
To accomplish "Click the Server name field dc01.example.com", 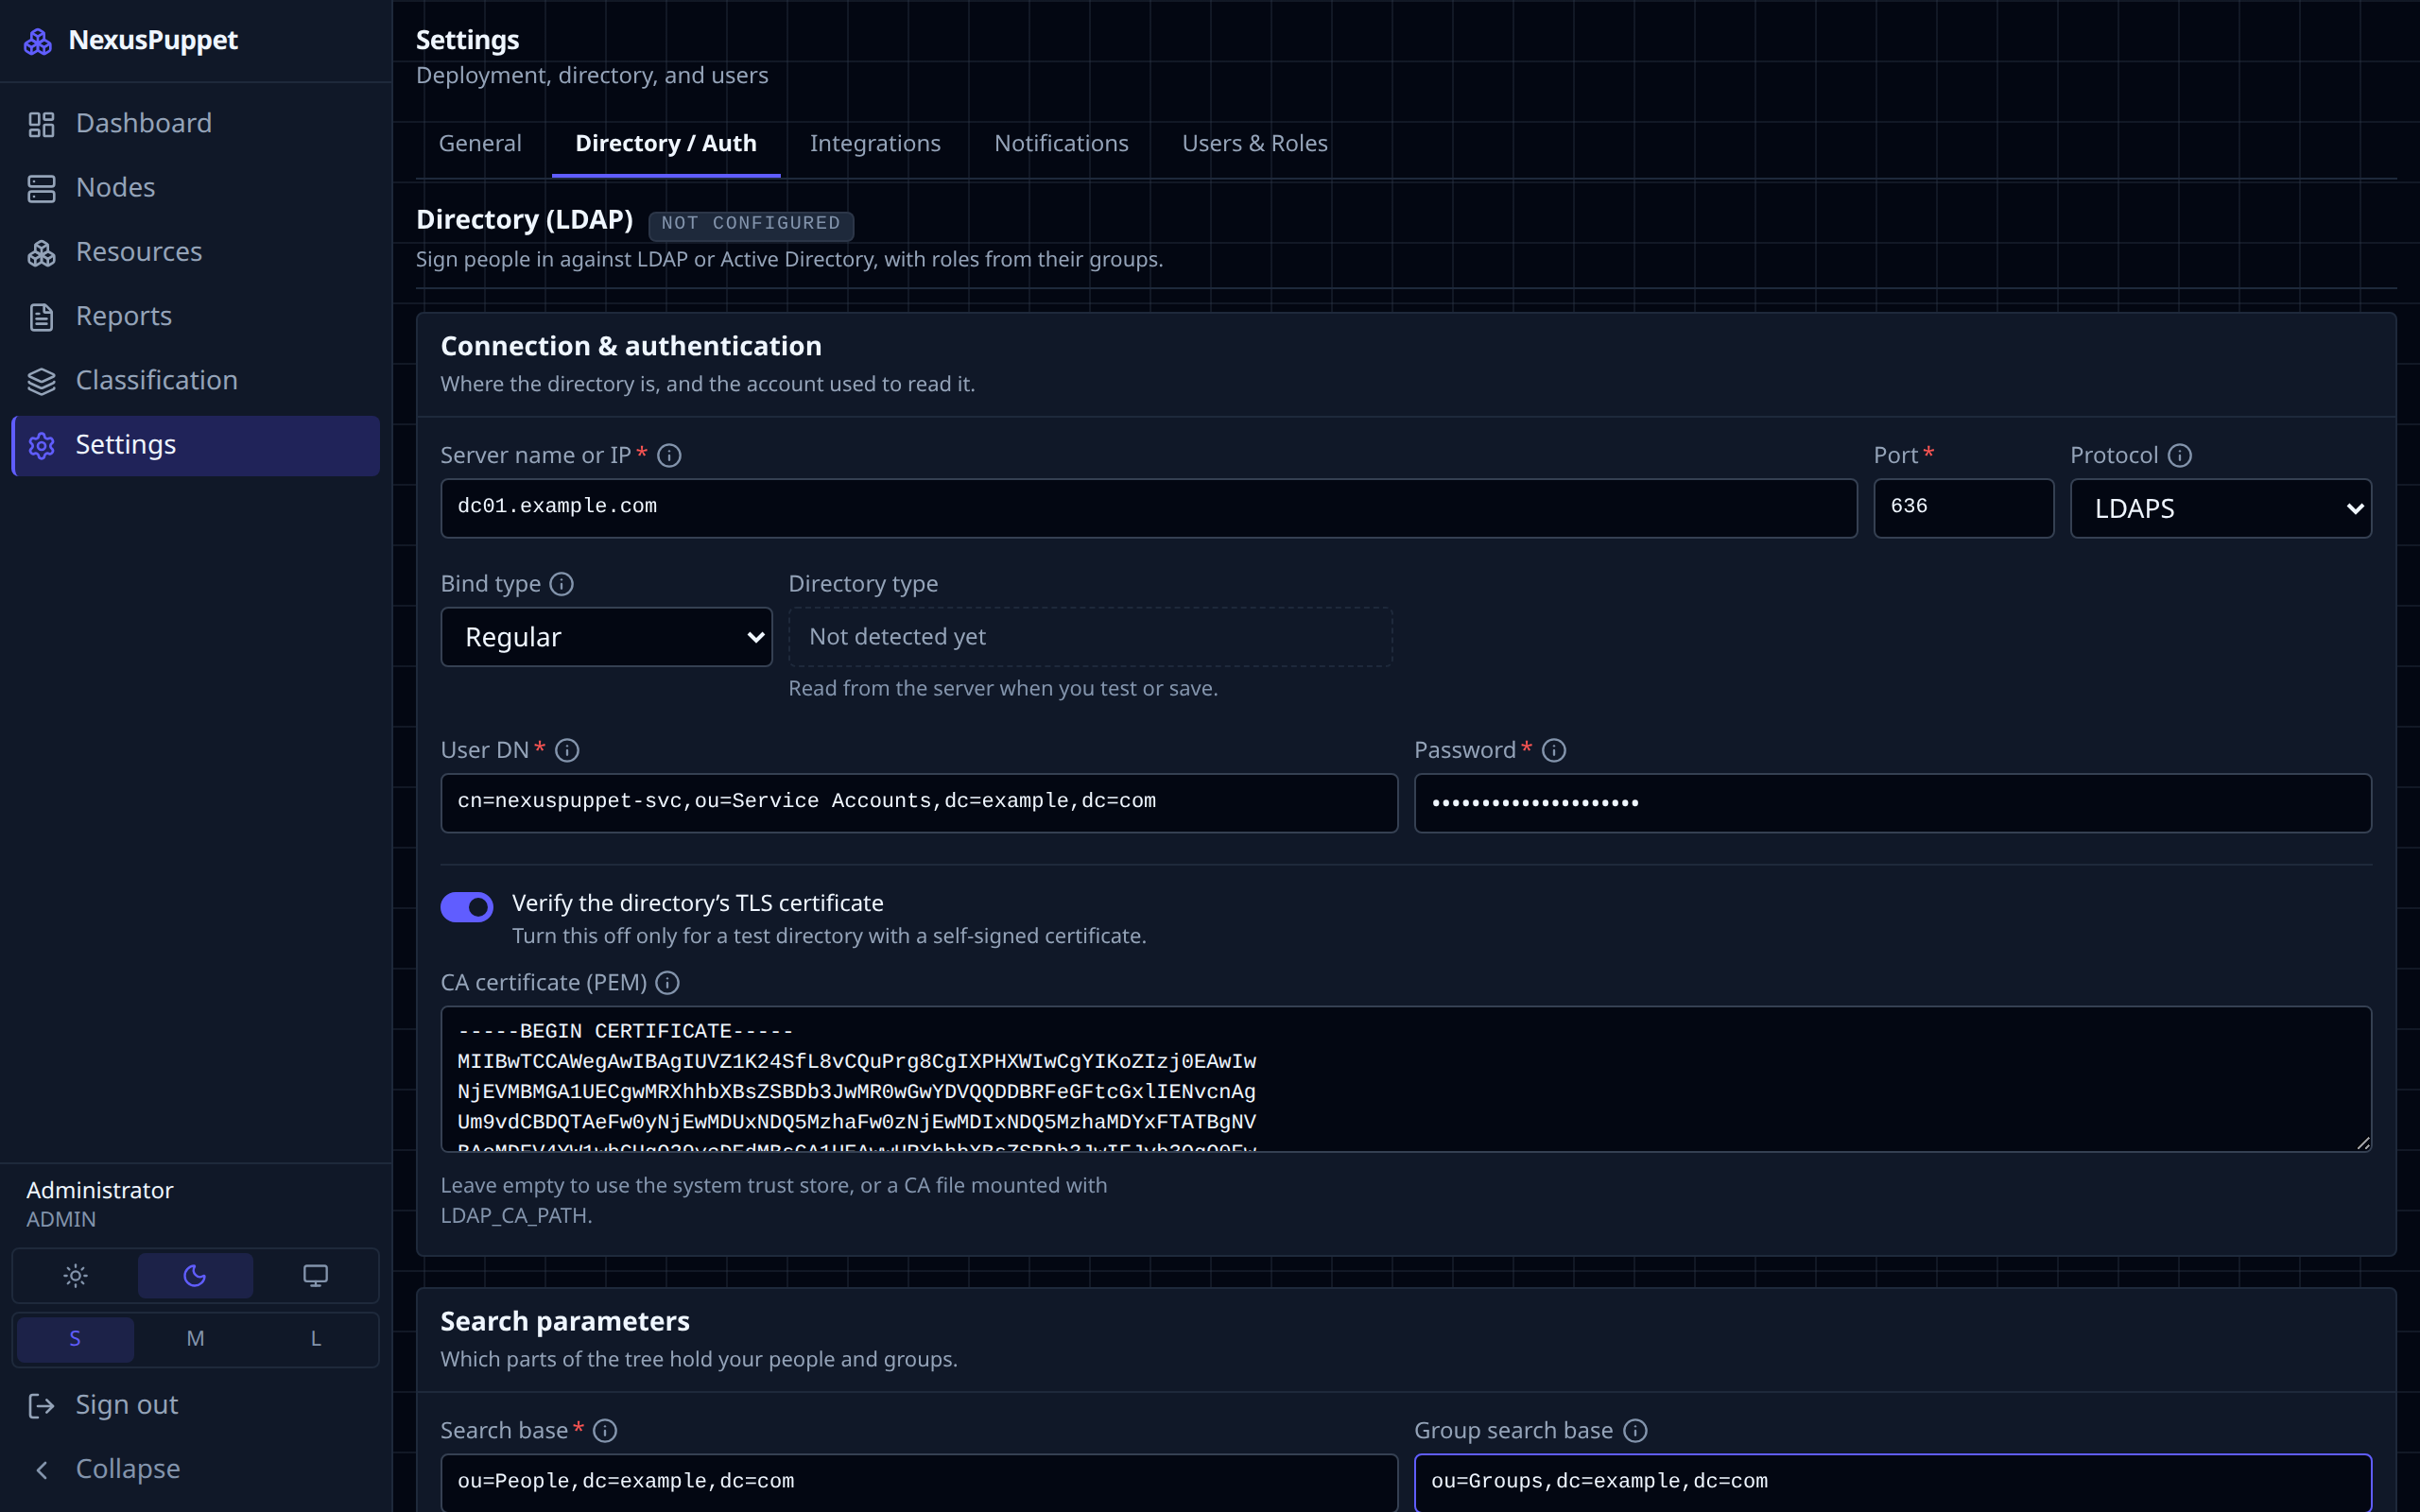I will point(1149,508).
